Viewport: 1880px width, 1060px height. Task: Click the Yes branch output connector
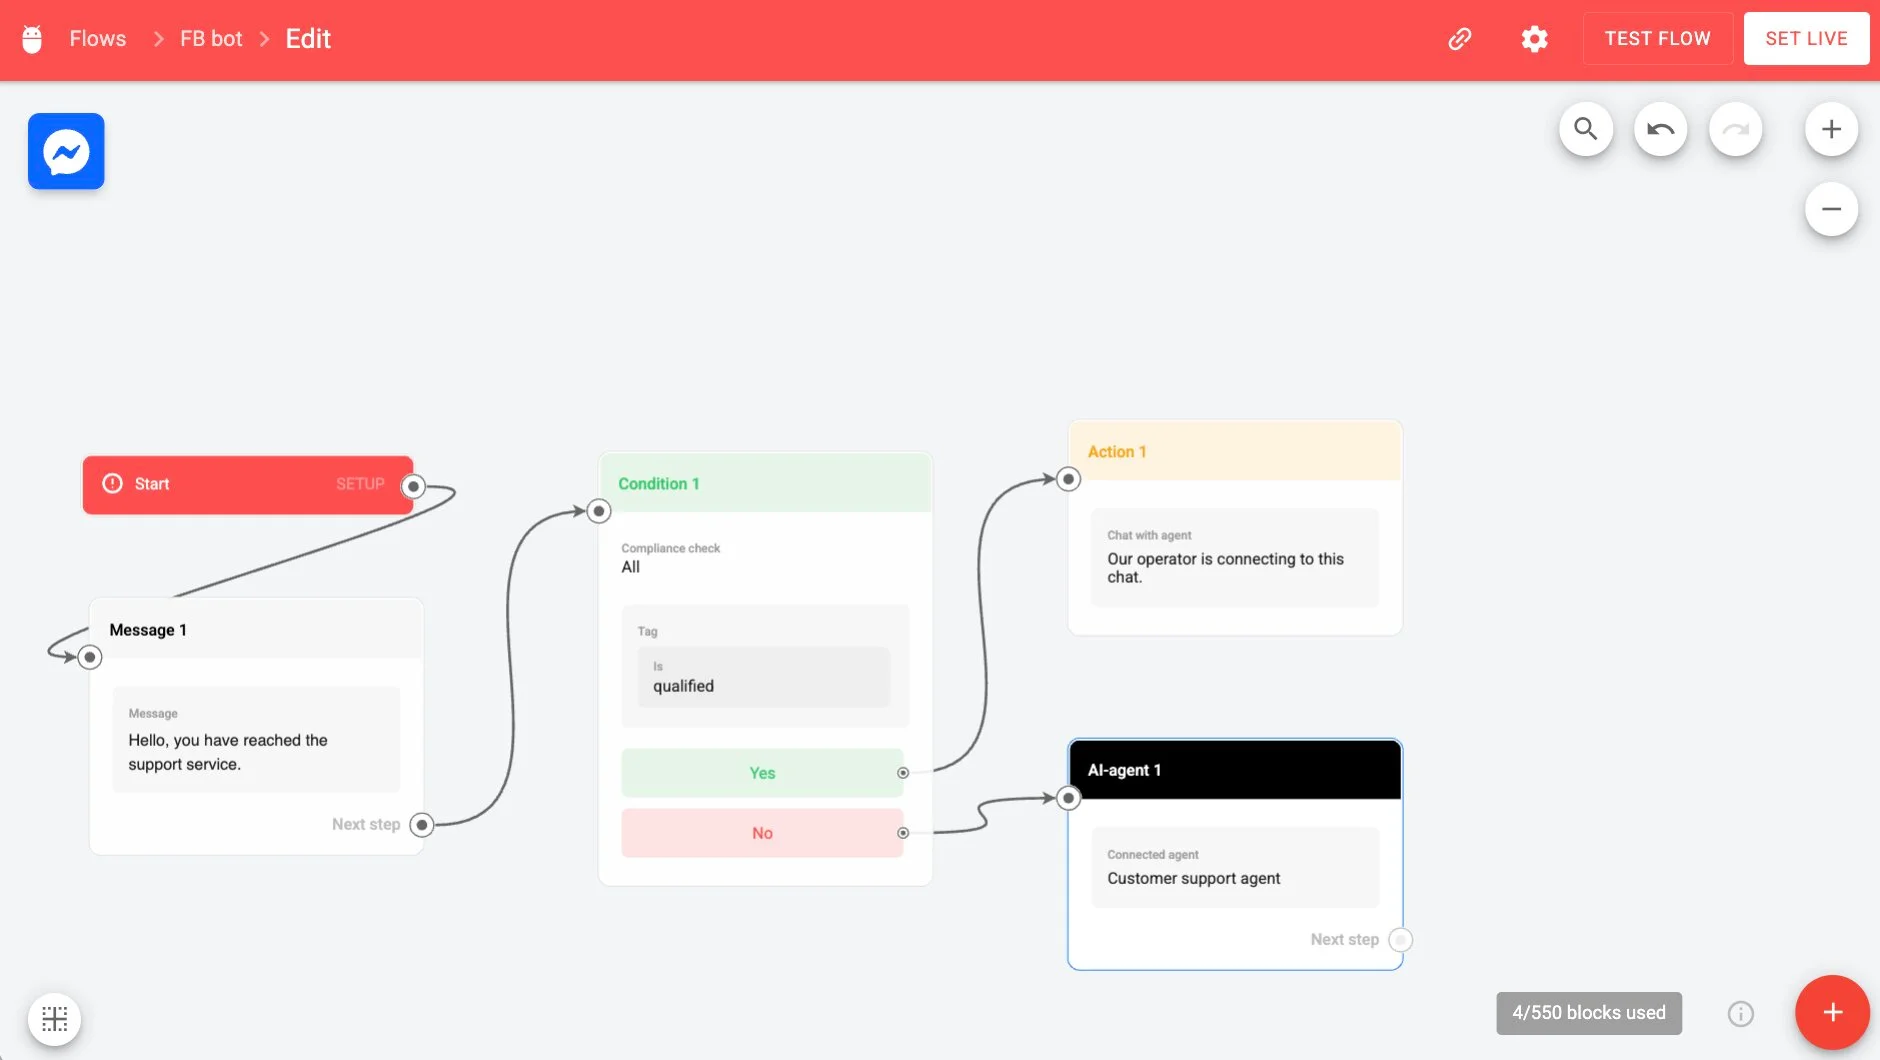[x=903, y=773]
